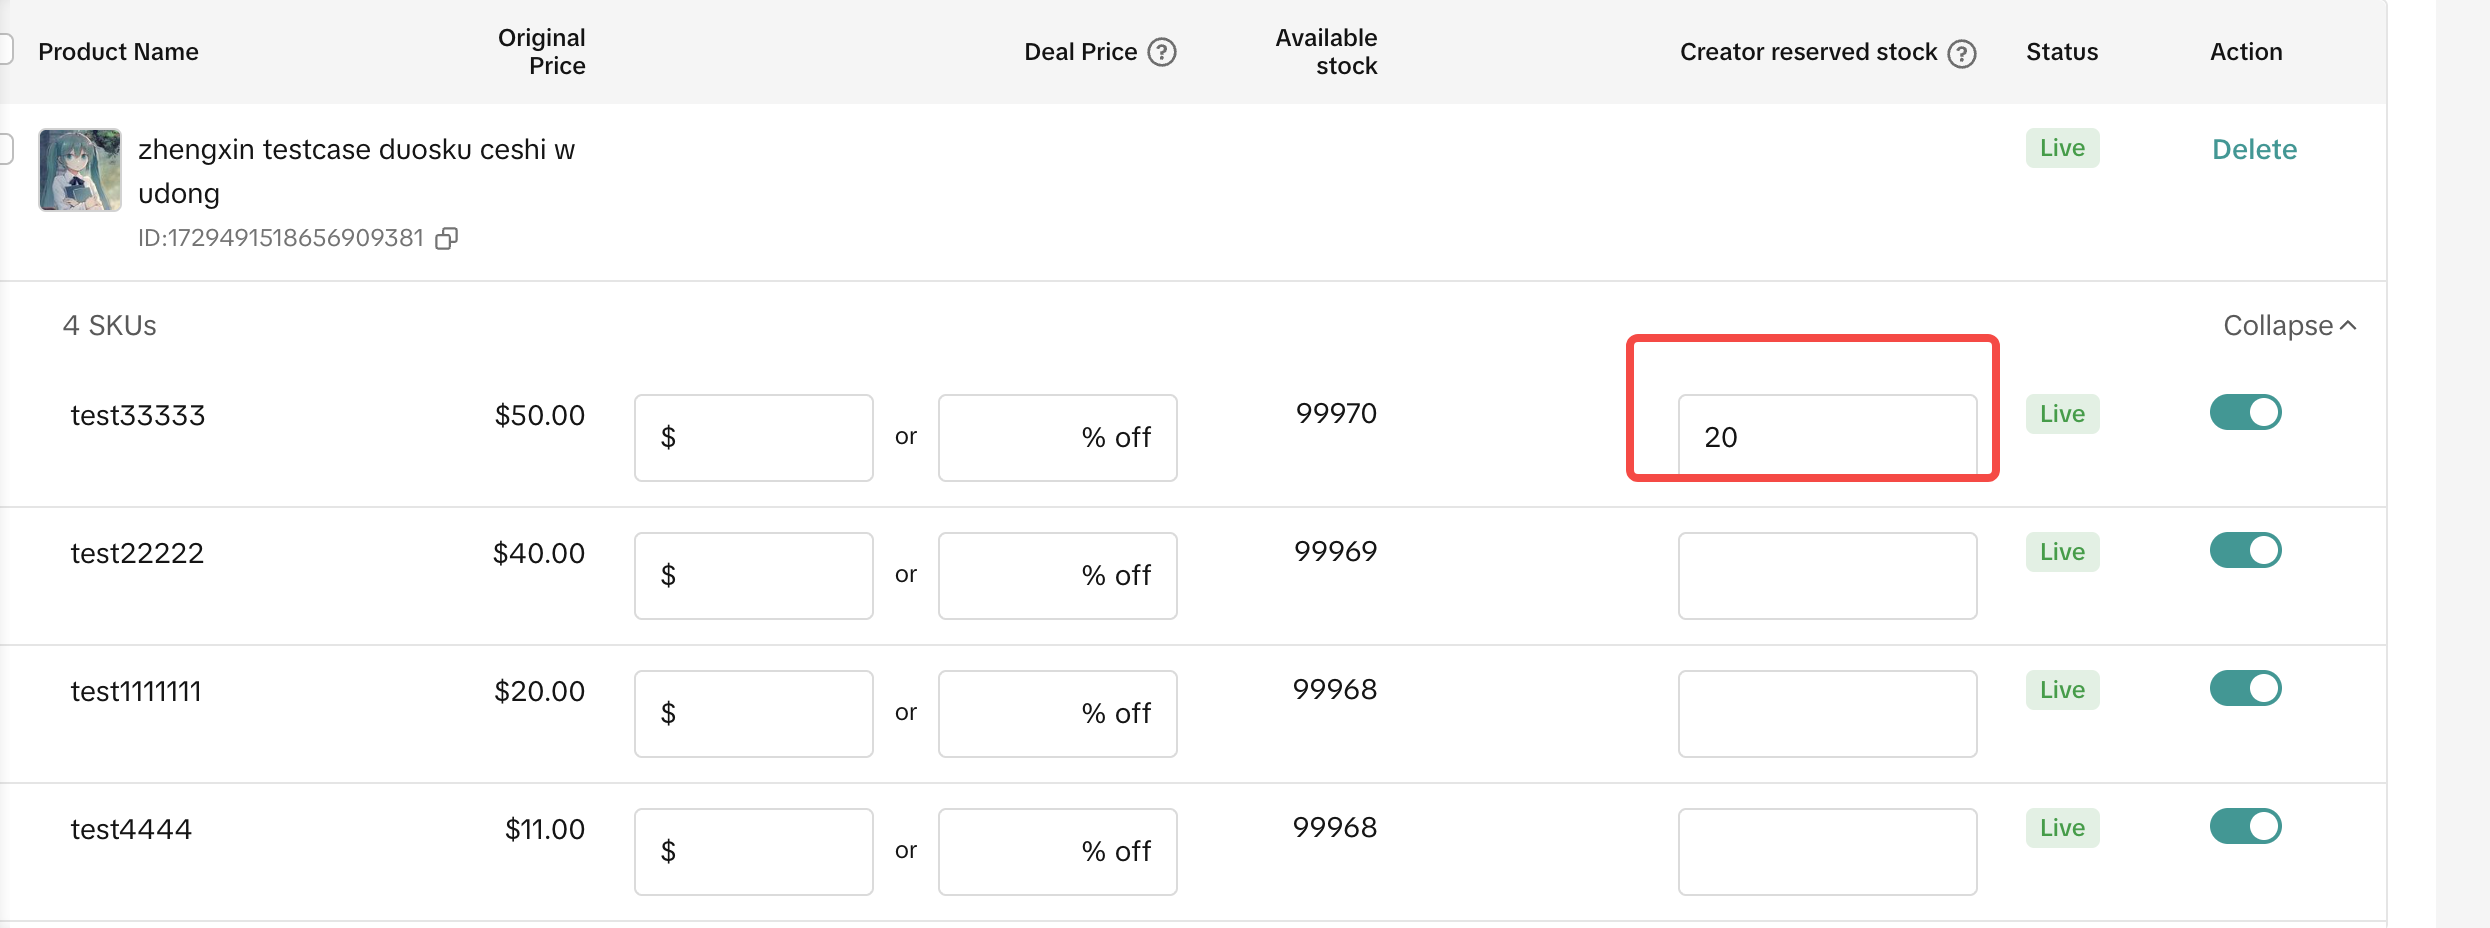Turn off the test1111111 SKU switch
2490x928 pixels.
2245,688
